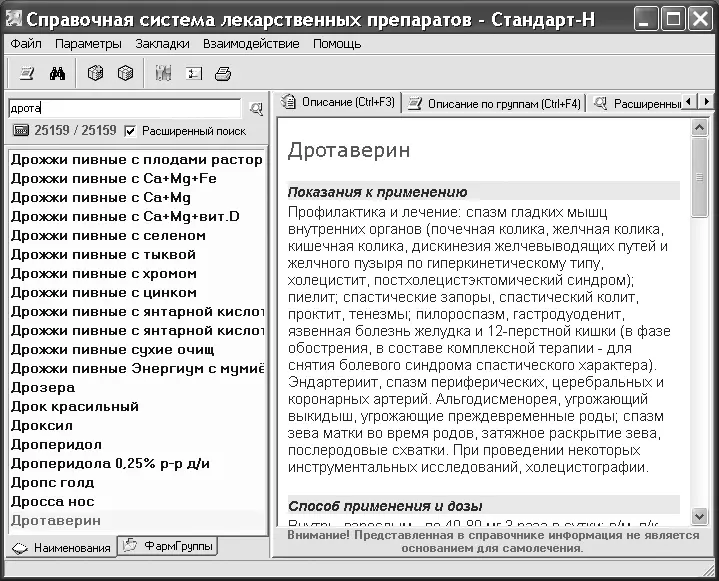This screenshot has width=719, height=581.
Task: Click the magnifier icon beside search field
Action: tap(256, 108)
